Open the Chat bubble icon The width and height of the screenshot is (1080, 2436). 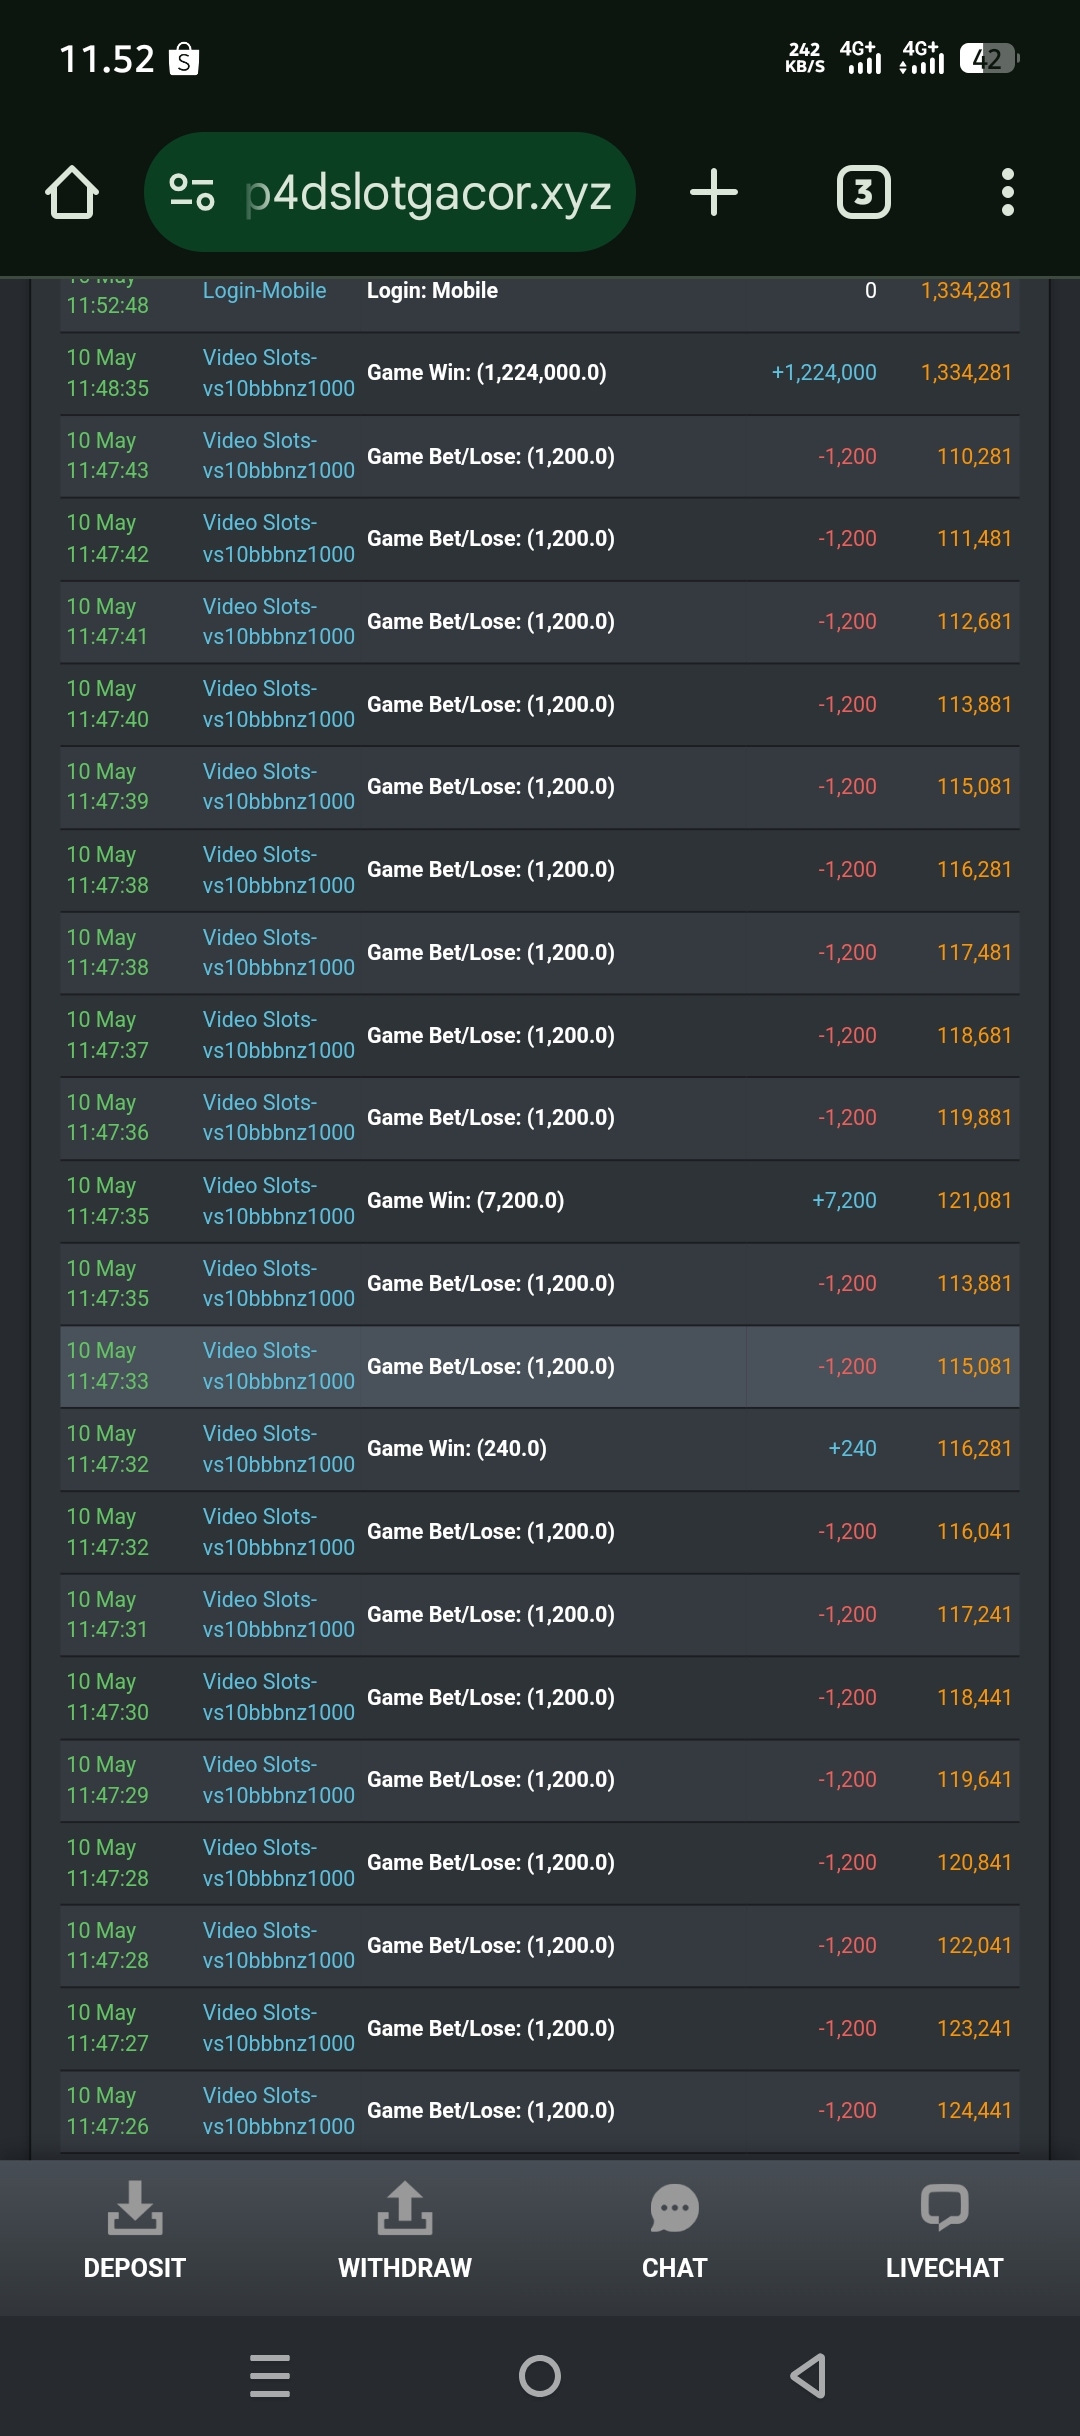point(675,2207)
